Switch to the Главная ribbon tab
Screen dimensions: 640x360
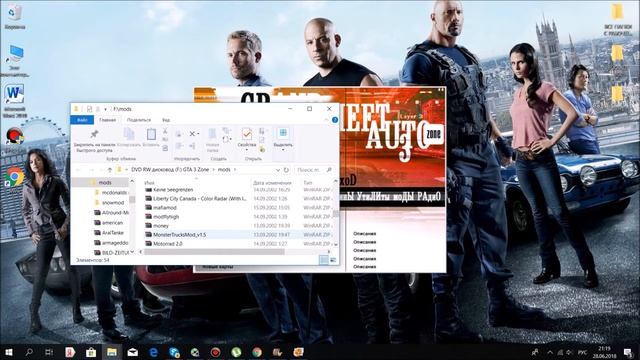pos(108,120)
